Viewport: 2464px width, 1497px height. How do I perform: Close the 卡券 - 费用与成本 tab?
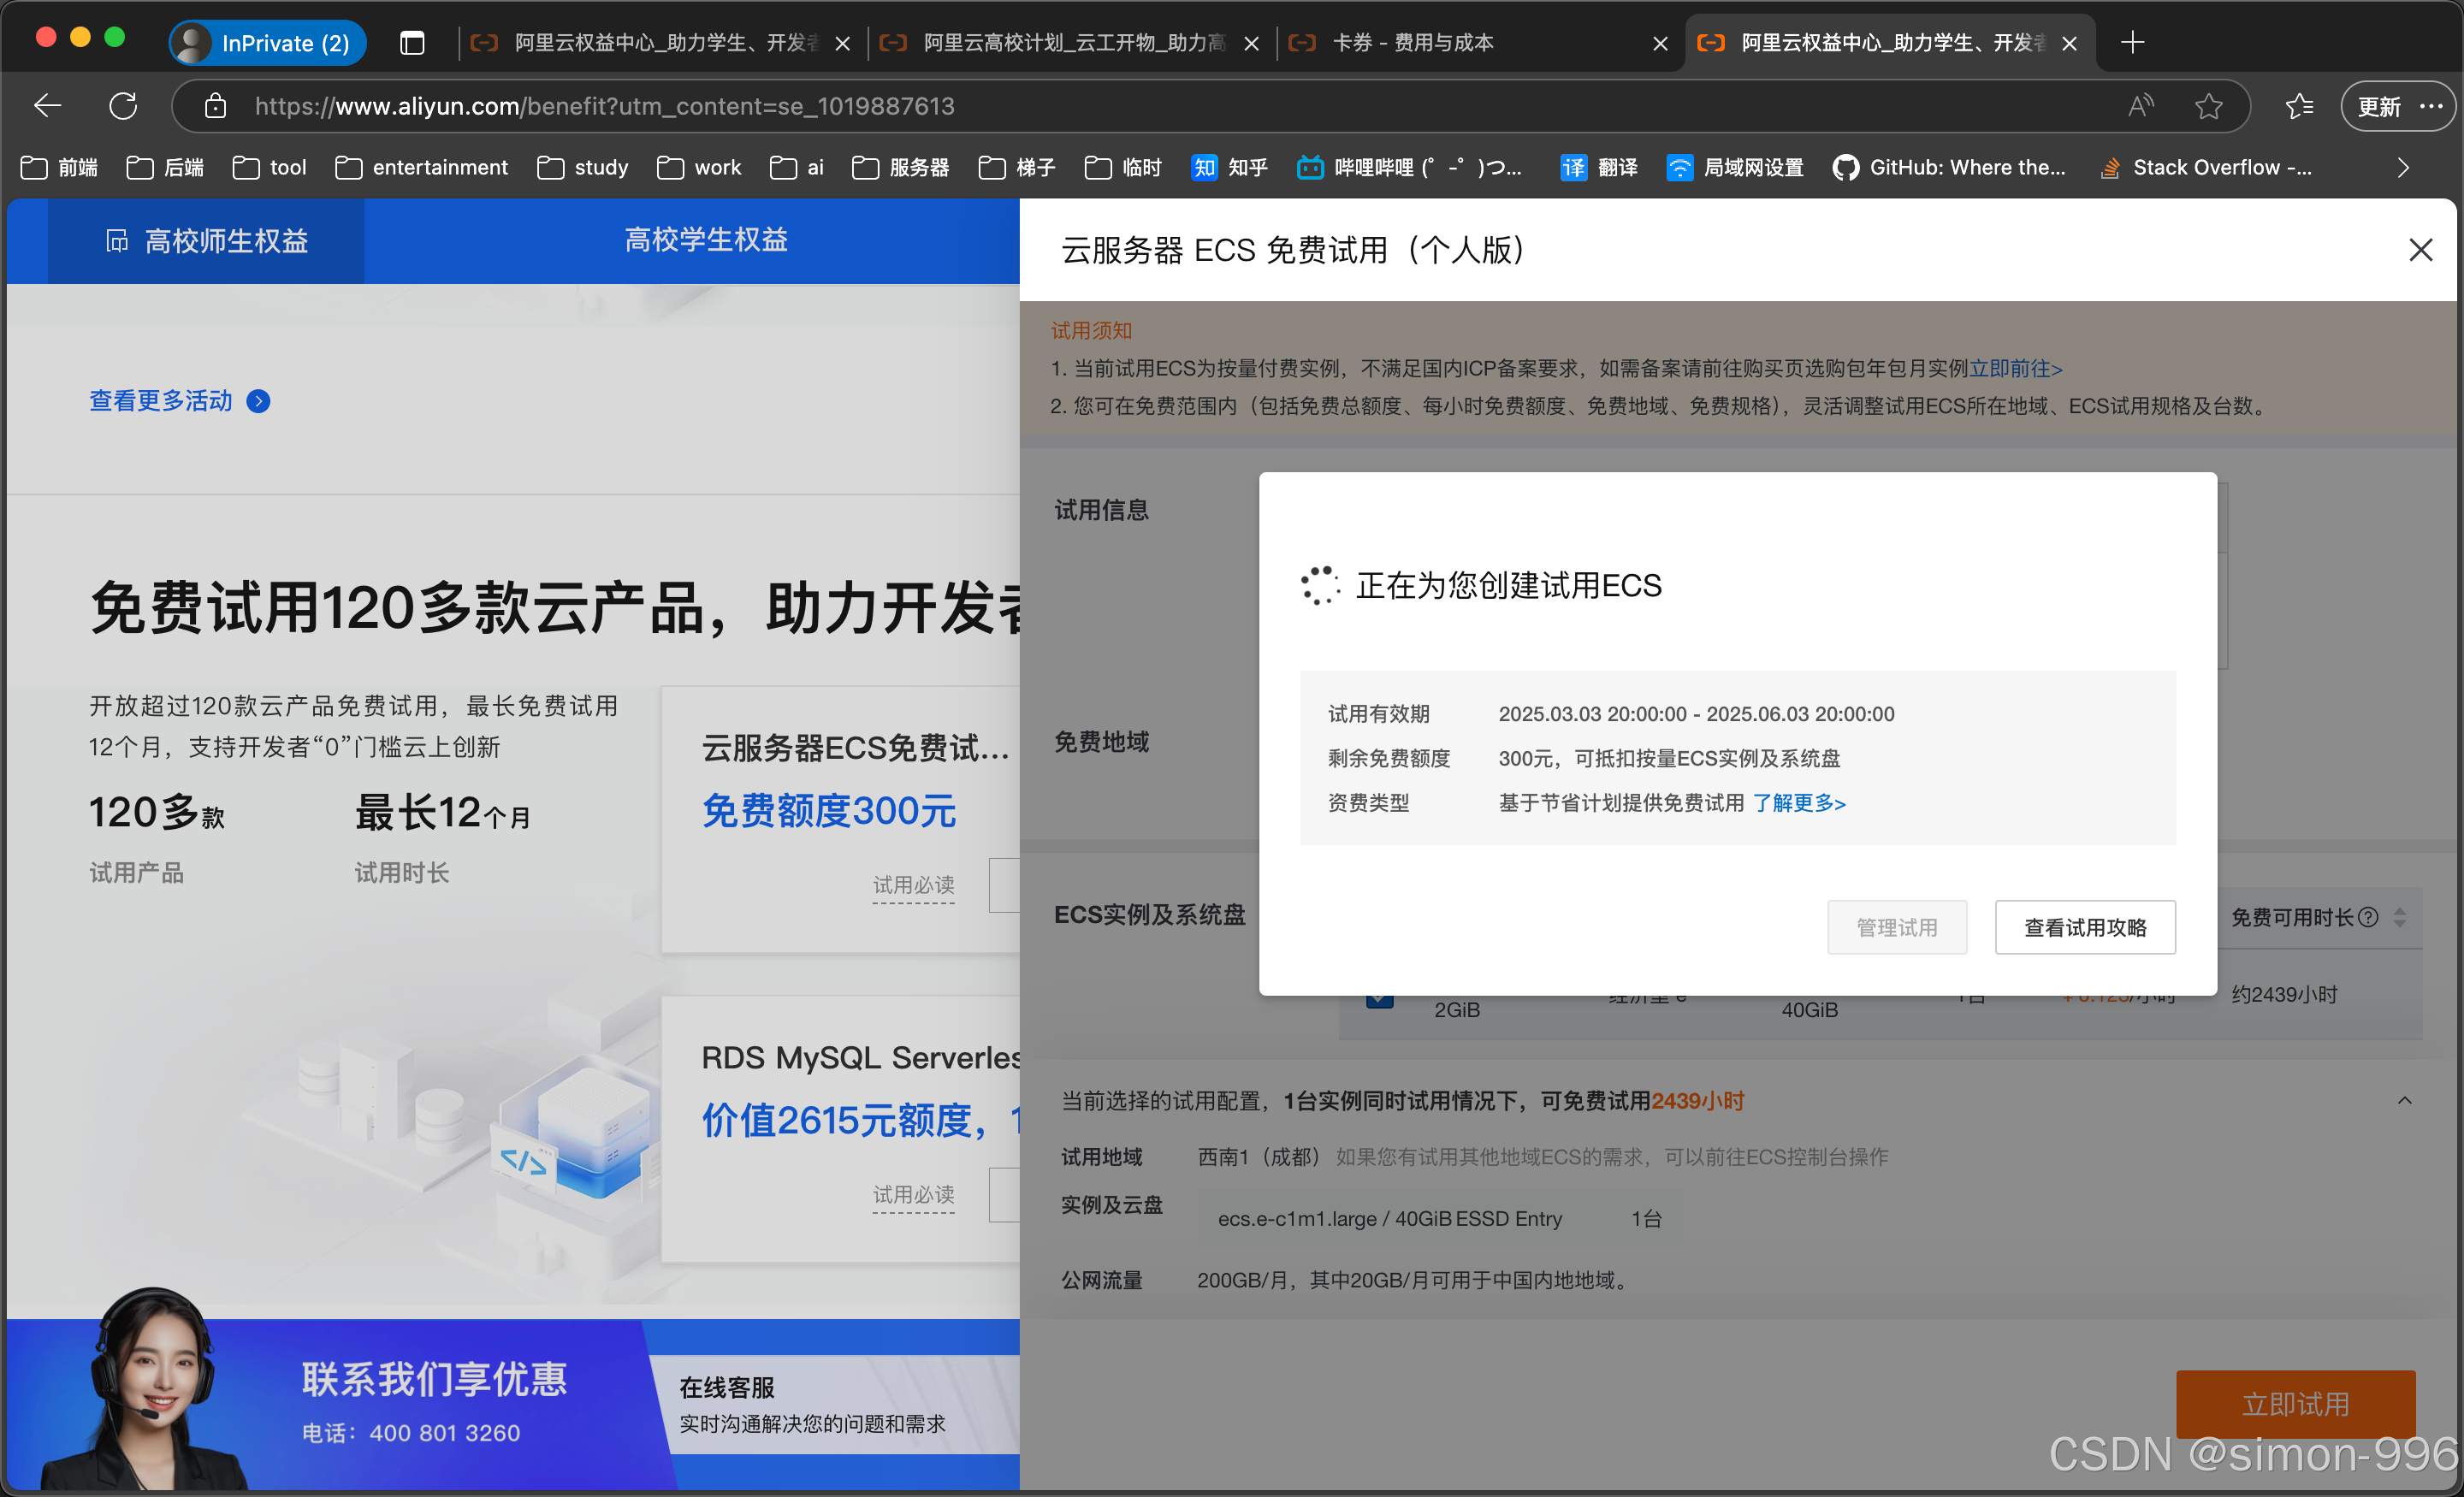(x=1660, y=43)
